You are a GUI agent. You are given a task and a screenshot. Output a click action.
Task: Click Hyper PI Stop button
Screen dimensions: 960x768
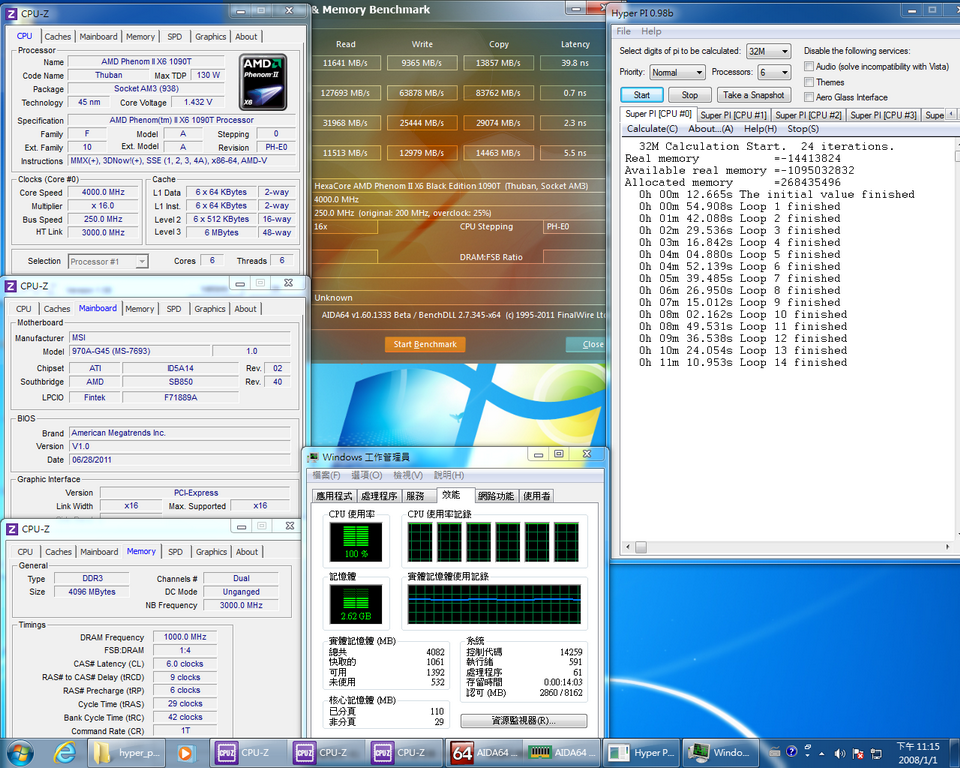[689, 95]
